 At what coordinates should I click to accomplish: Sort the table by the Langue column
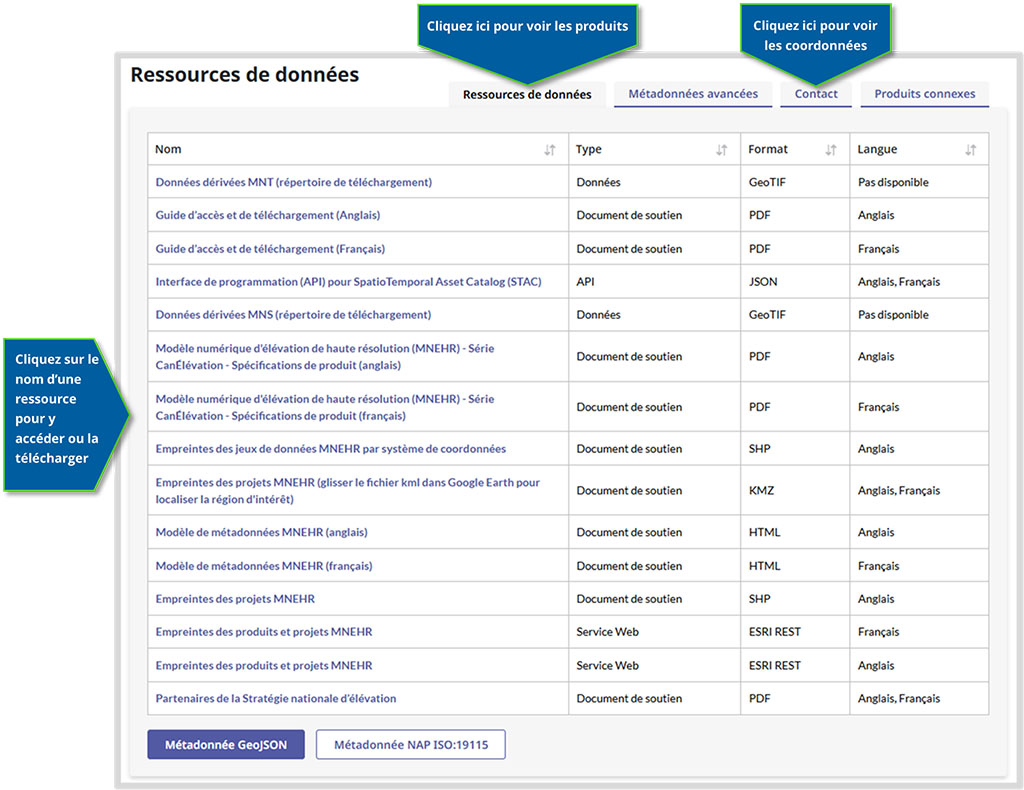click(x=969, y=148)
